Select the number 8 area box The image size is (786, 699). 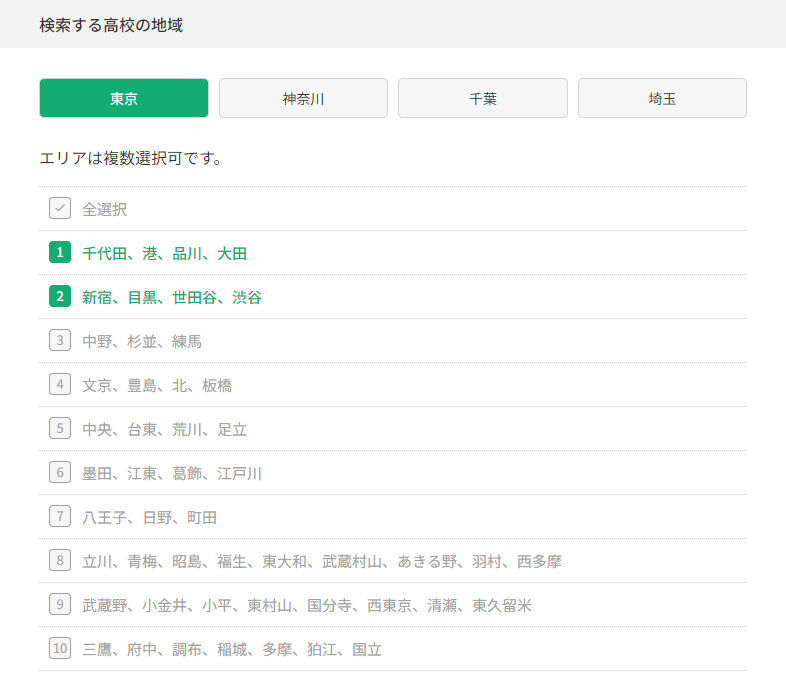click(x=60, y=561)
